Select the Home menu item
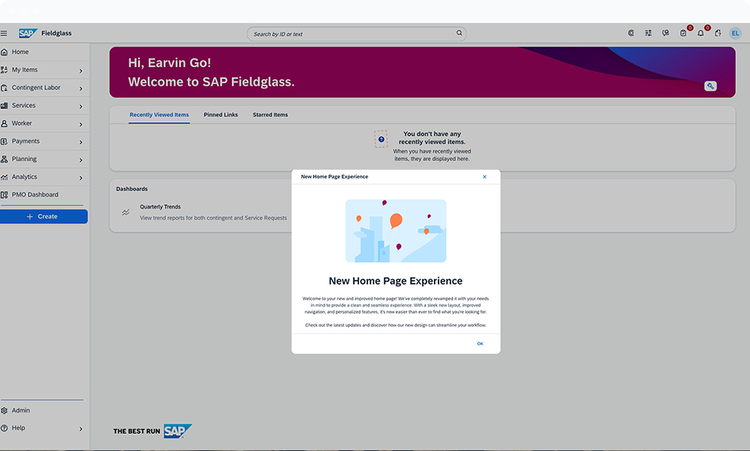This screenshot has height=451, width=750. click(44, 52)
